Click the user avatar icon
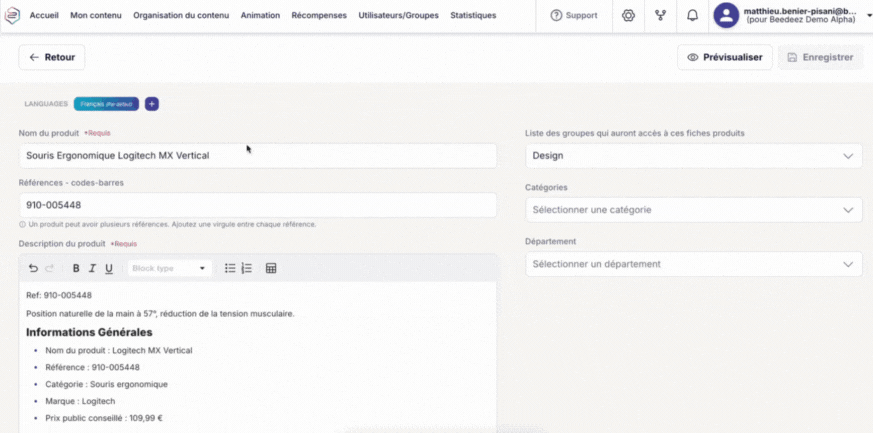 726,16
